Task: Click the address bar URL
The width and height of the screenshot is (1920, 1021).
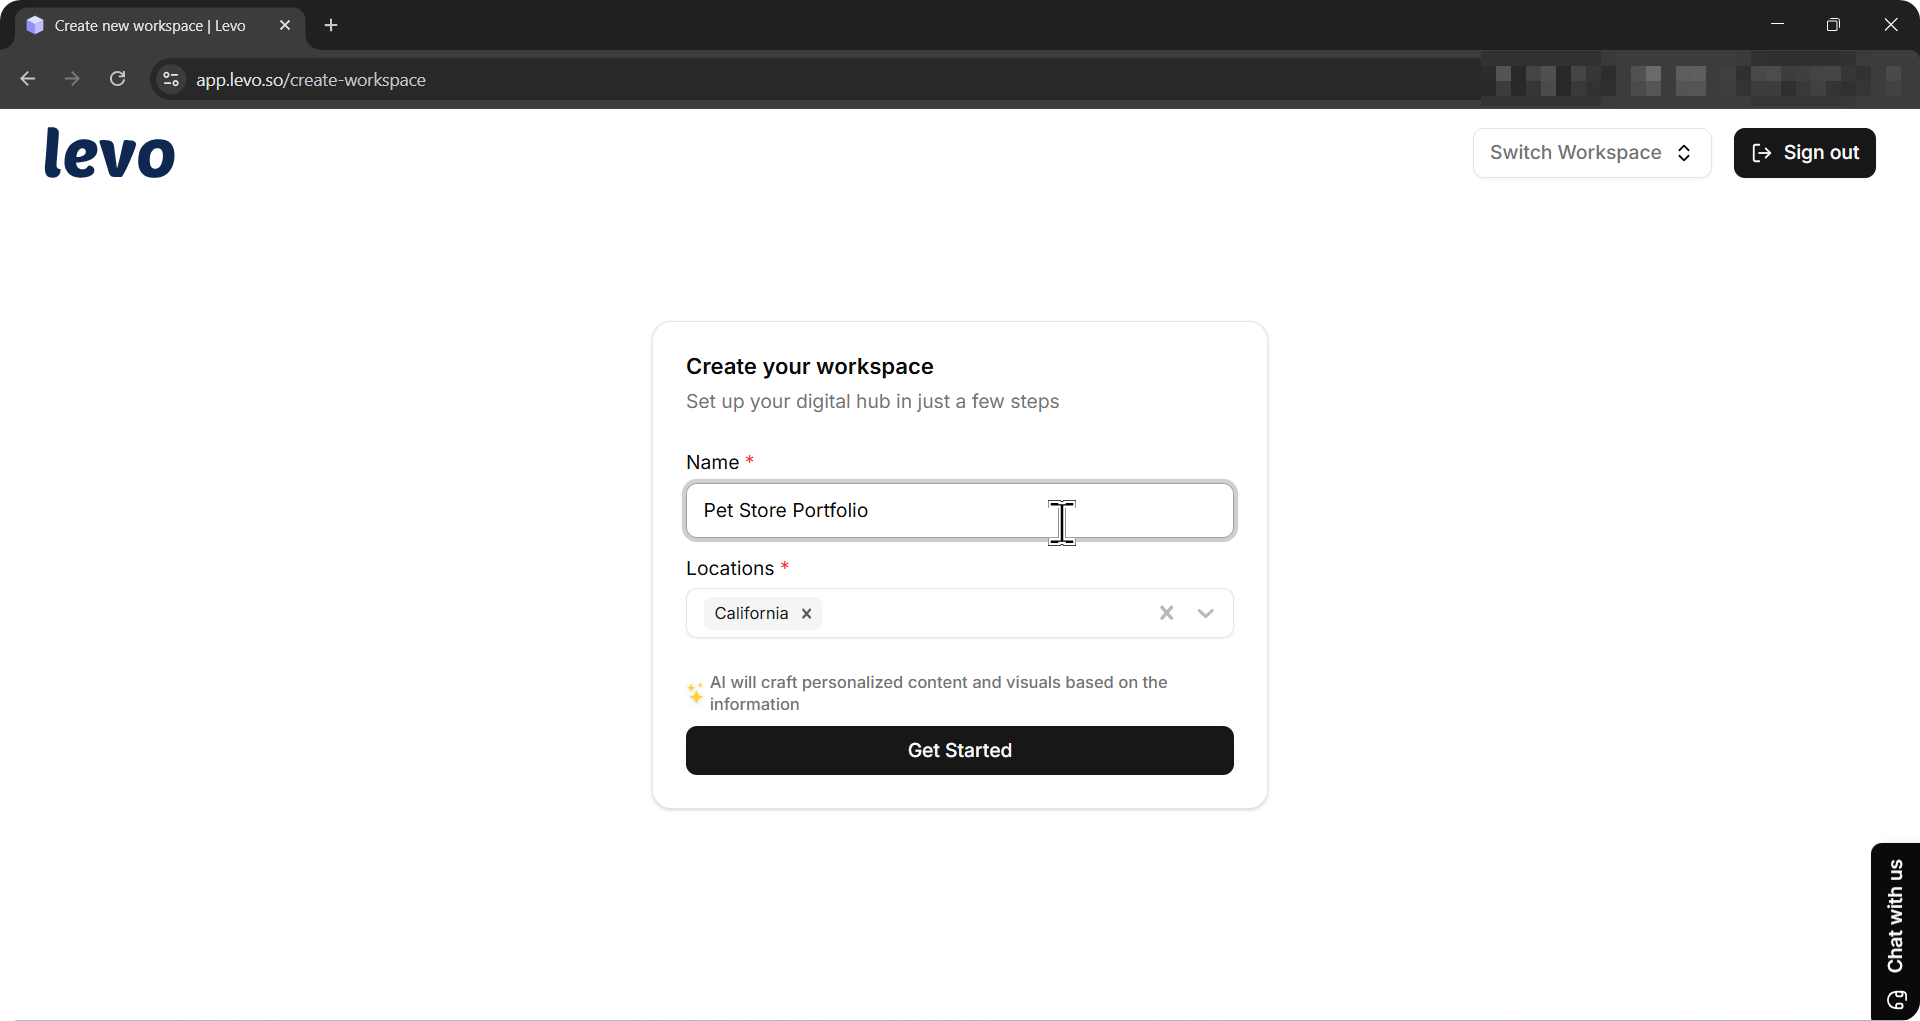Action: tap(310, 80)
